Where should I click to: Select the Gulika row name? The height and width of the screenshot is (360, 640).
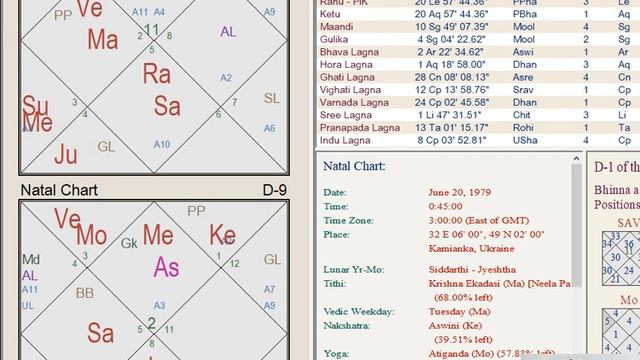click(x=334, y=40)
